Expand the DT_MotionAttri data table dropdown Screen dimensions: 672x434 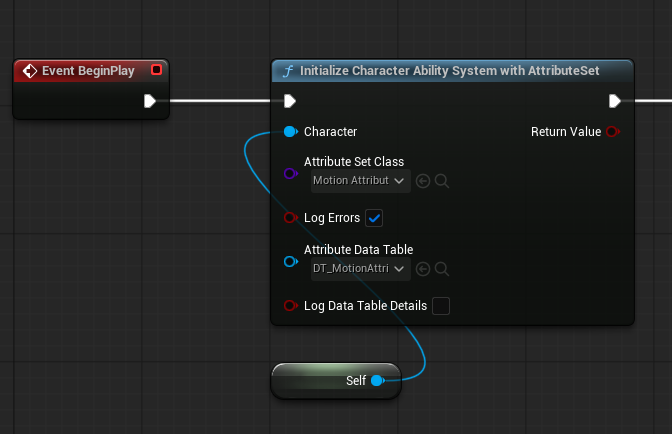[x=359, y=269]
